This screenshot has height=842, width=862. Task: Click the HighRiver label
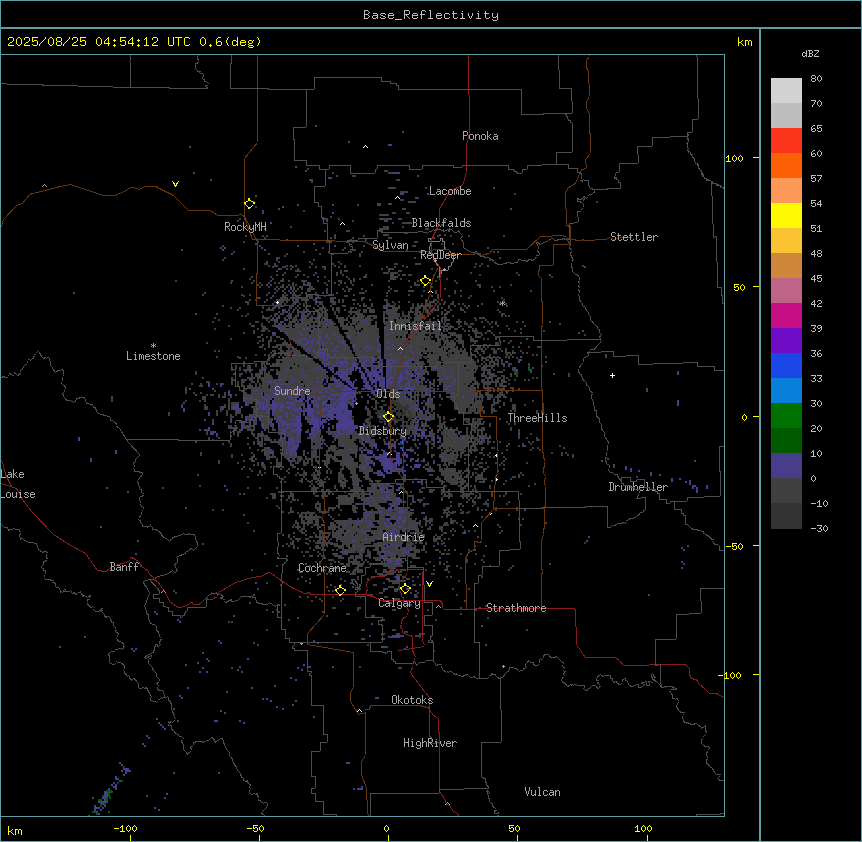430,743
